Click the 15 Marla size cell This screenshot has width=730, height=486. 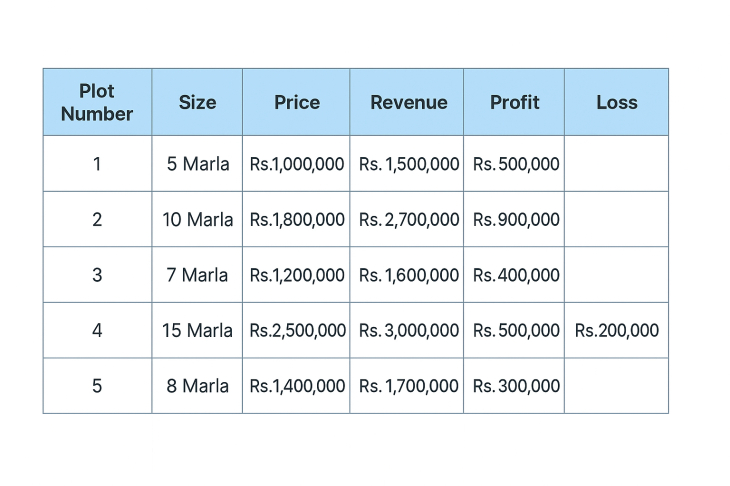[x=198, y=331]
